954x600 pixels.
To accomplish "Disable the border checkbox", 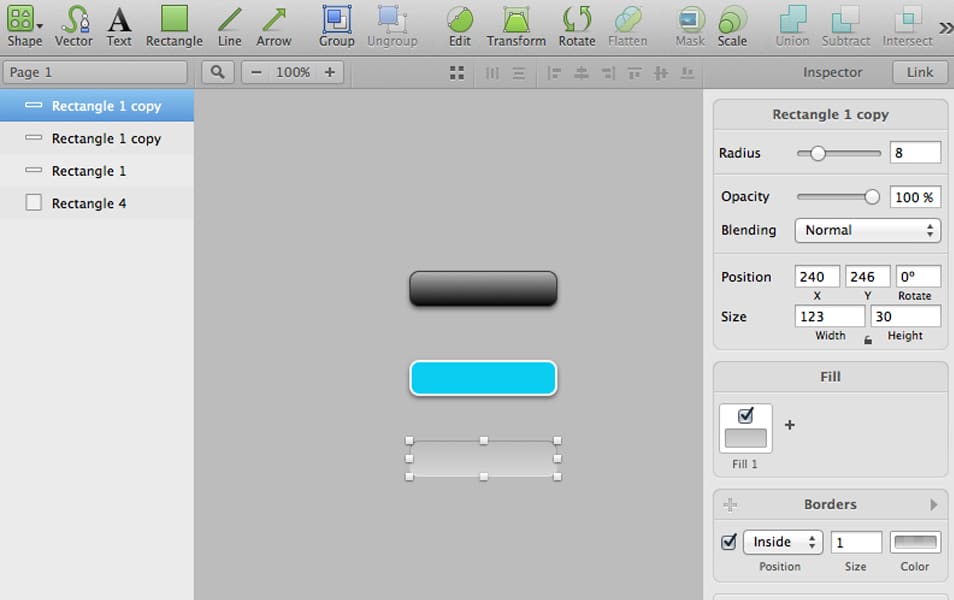I will click(x=729, y=542).
